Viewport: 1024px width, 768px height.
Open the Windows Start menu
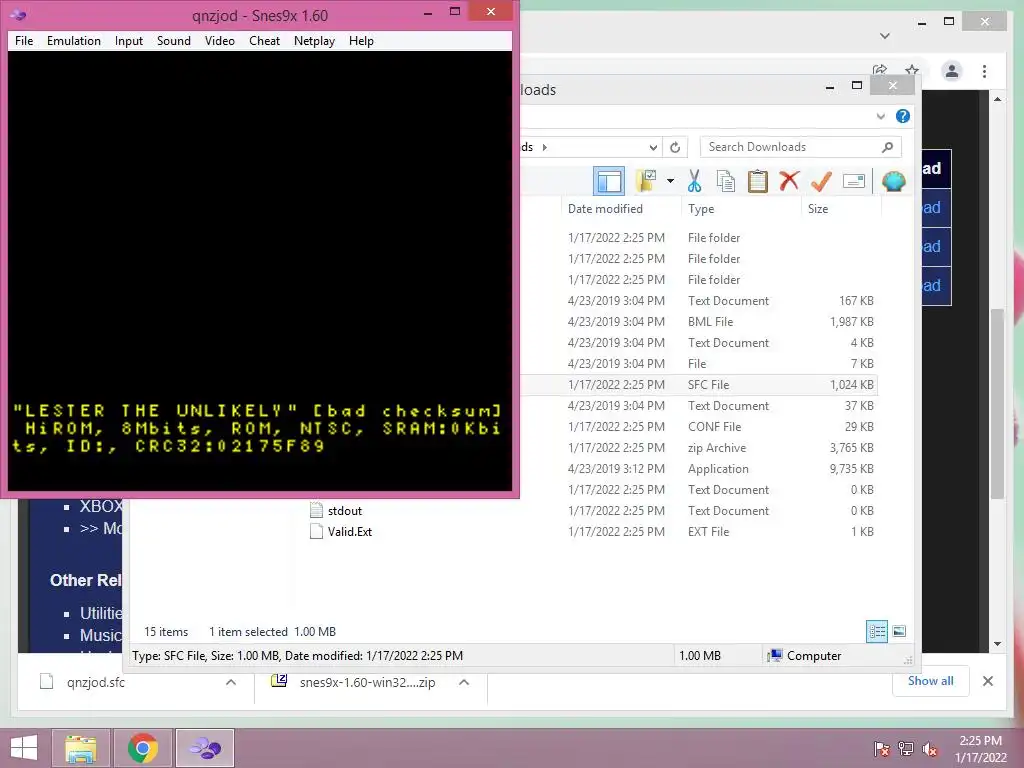(24, 748)
